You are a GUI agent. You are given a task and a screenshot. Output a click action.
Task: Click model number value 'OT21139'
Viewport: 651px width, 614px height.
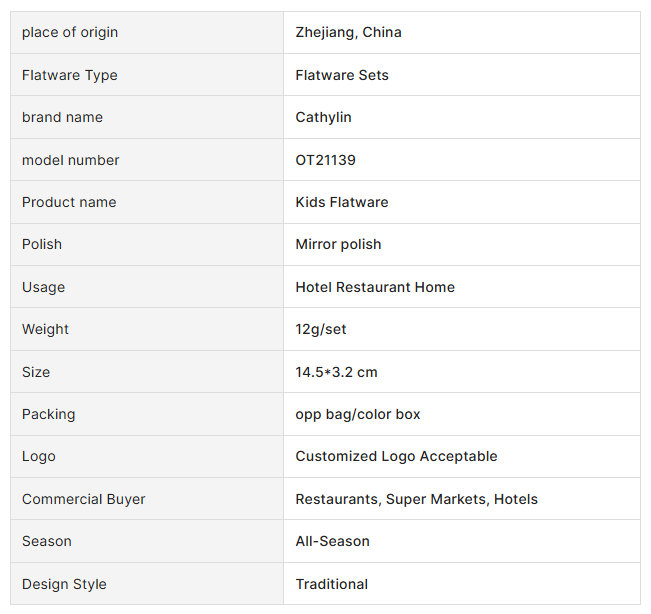click(x=325, y=160)
